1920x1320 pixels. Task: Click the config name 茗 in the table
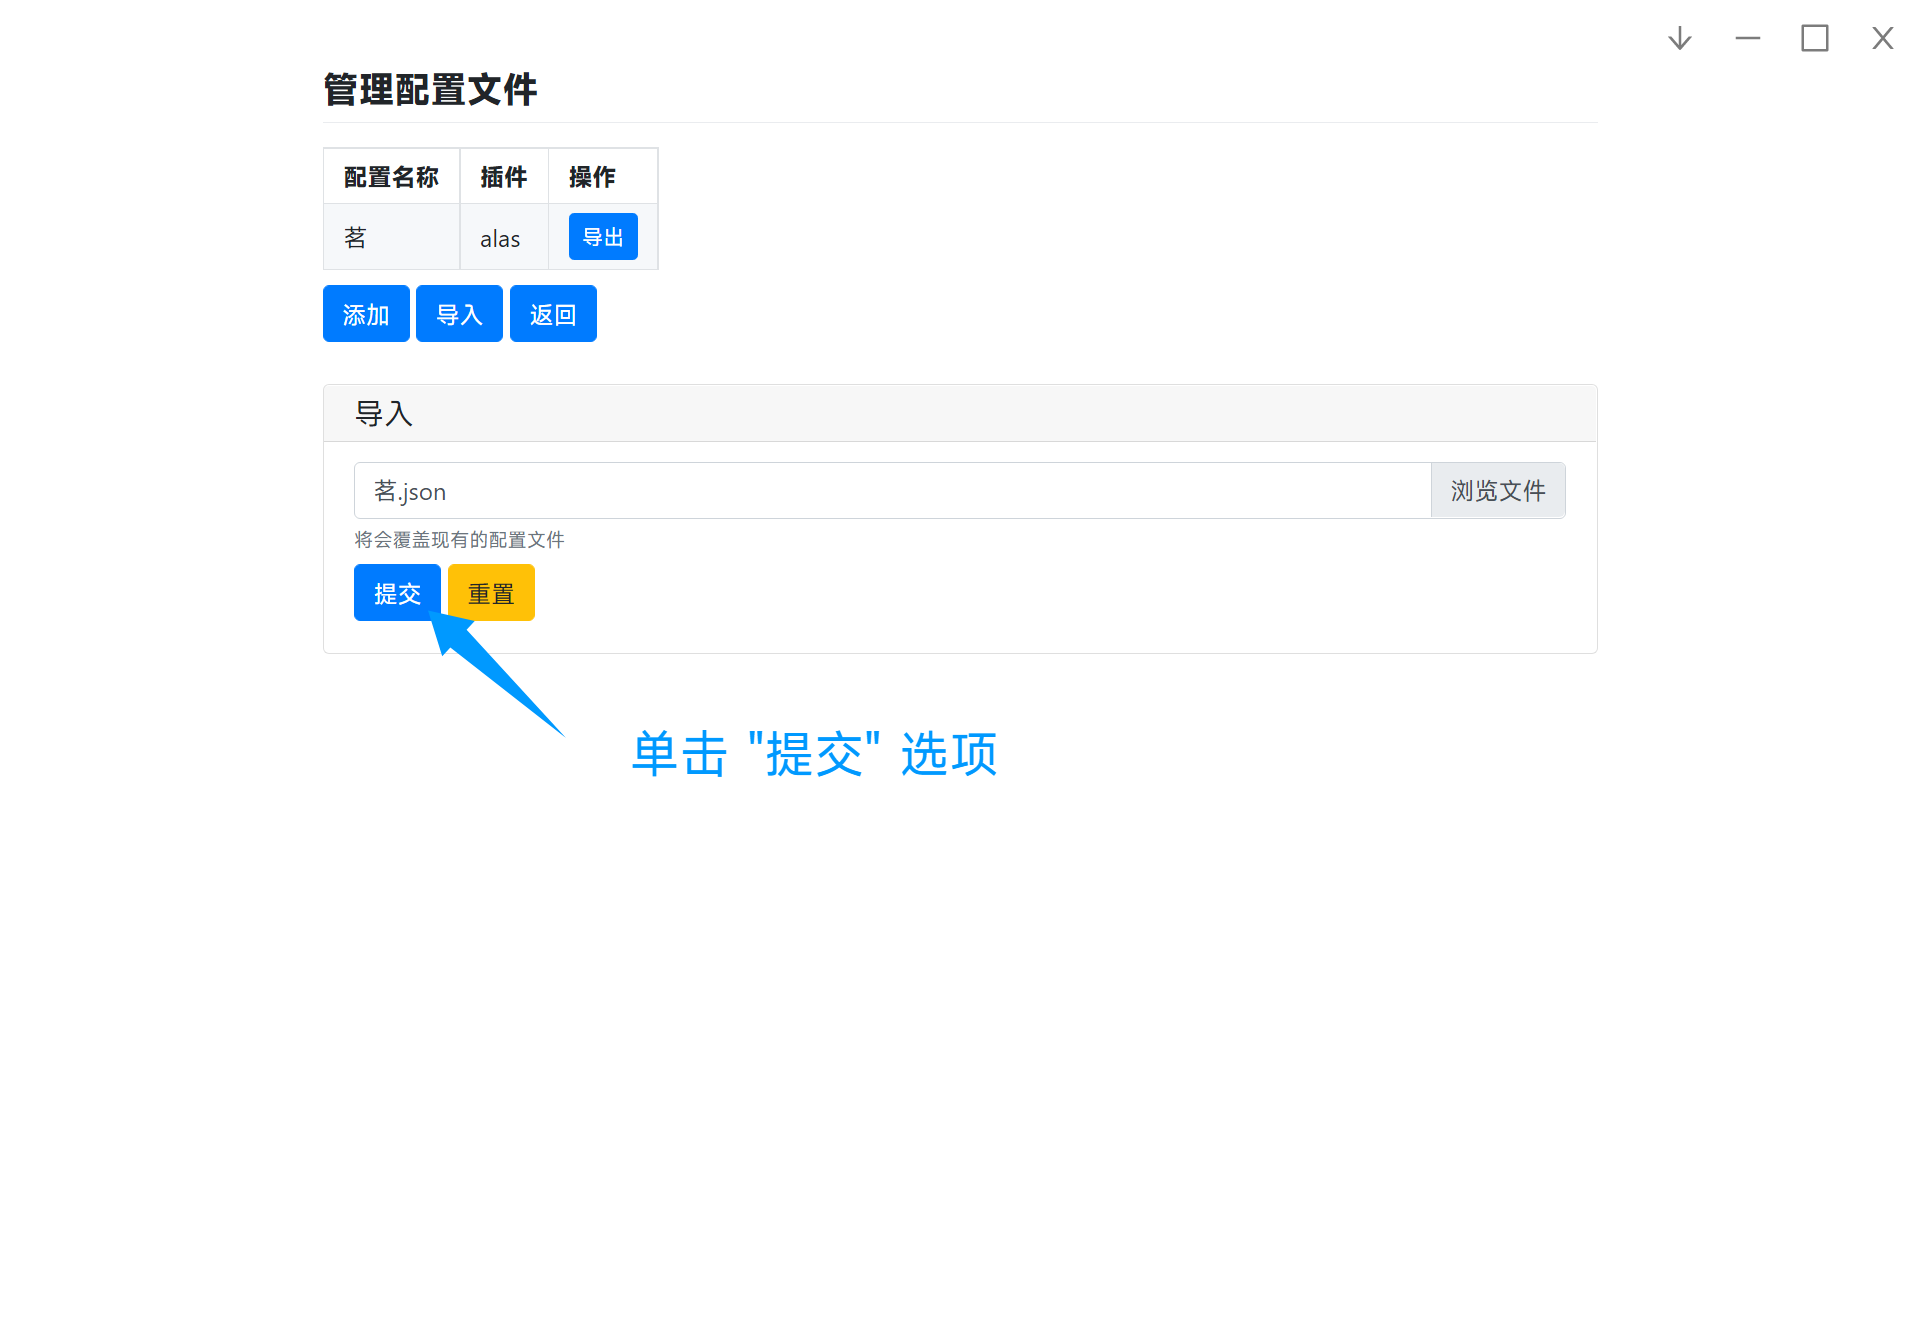(354, 237)
